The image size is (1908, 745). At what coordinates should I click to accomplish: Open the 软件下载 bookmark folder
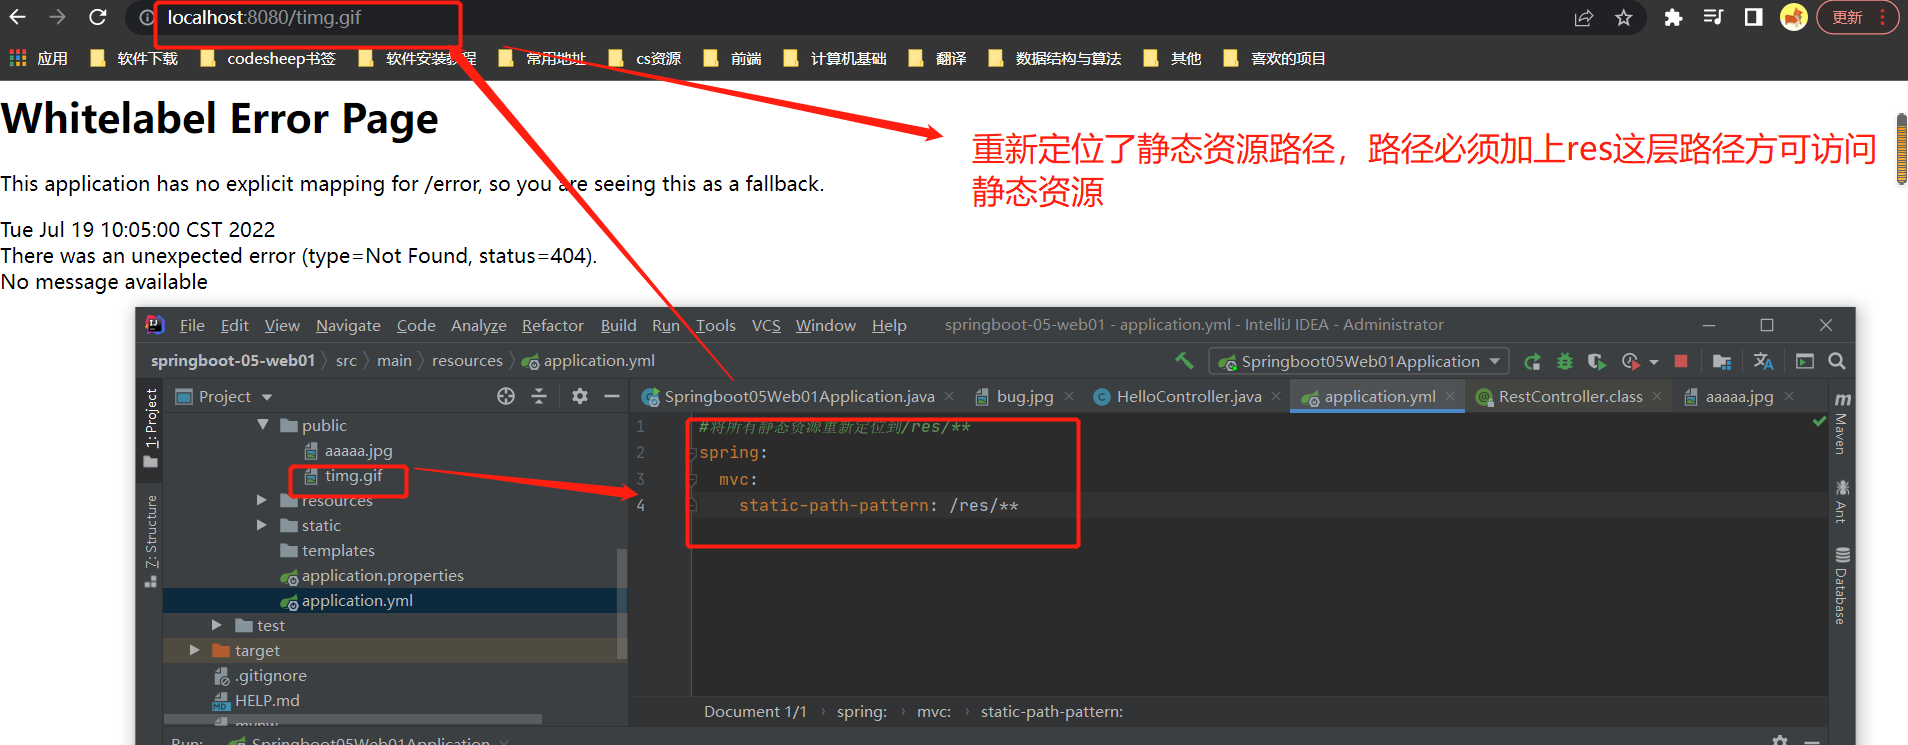click(134, 59)
